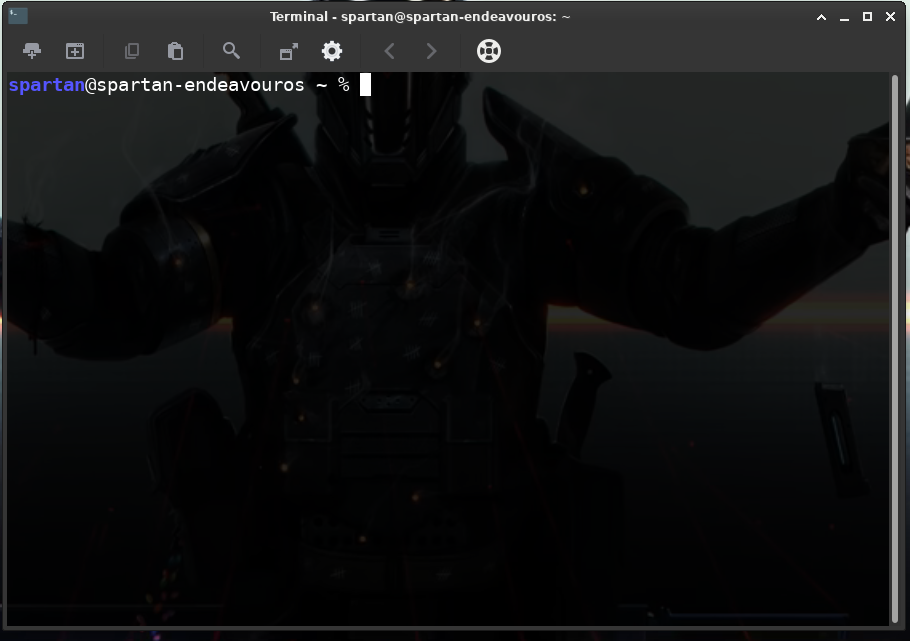Detach the current tab icon
The width and height of the screenshot is (910, 641).
[x=288, y=51]
